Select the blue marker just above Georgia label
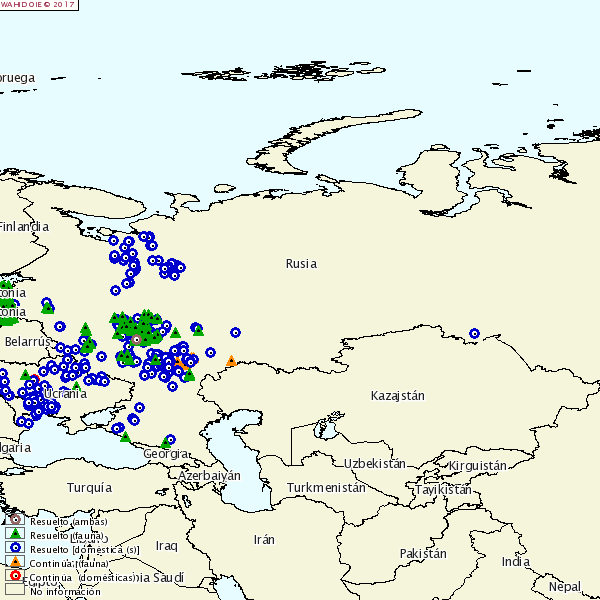 pyautogui.click(x=170, y=439)
